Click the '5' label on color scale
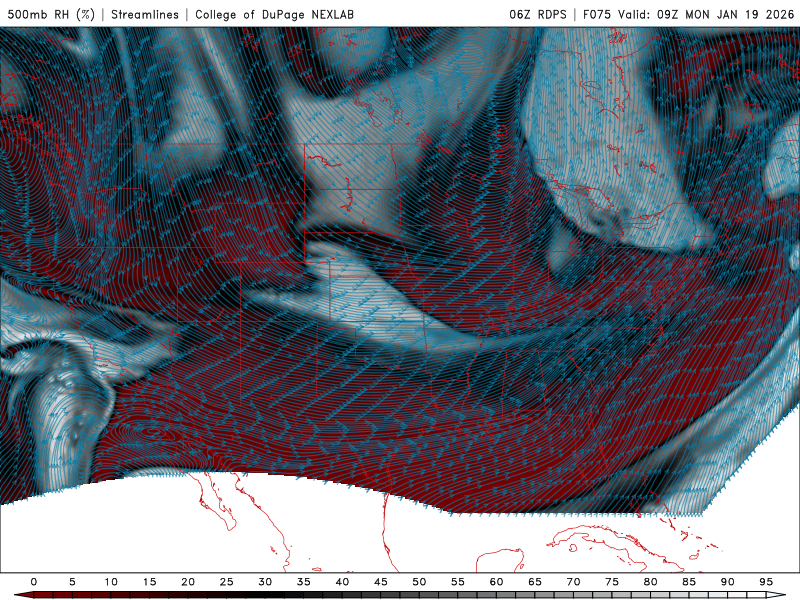The height and width of the screenshot is (600, 800). [x=72, y=582]
